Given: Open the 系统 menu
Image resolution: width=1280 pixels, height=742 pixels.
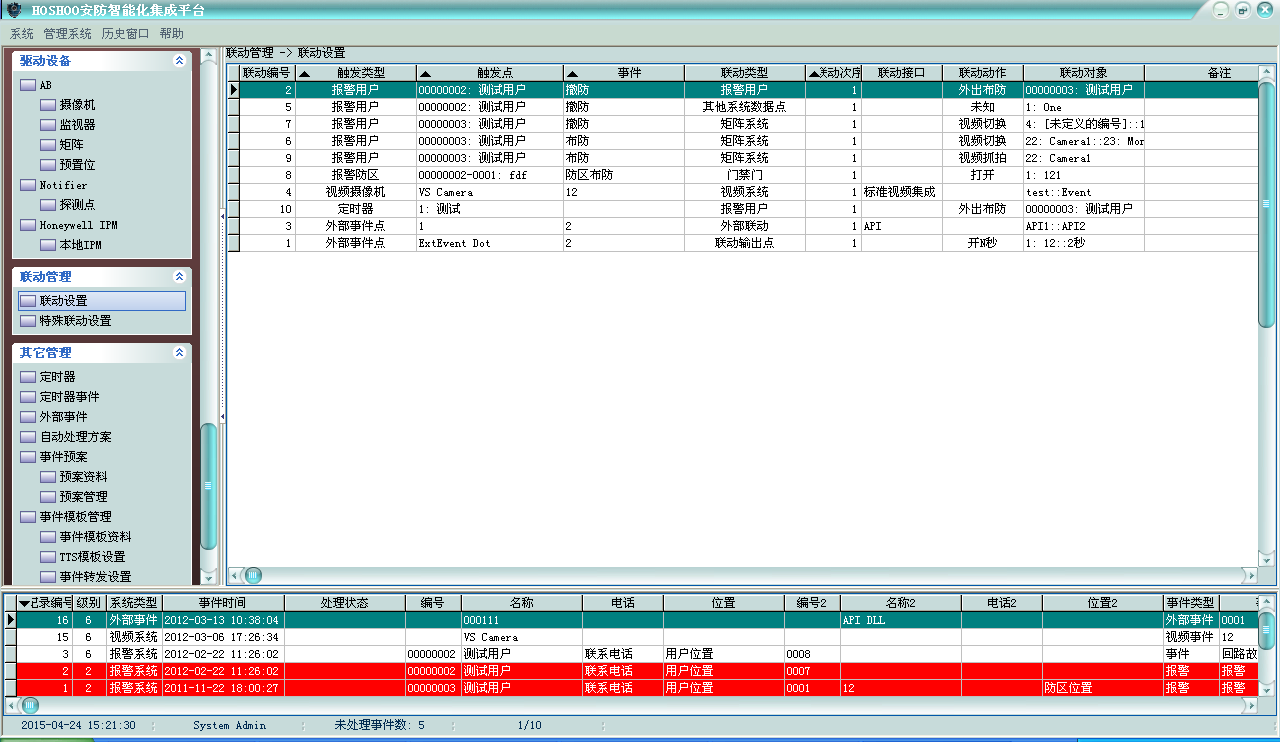Looking at the screenshot, I should (21, 34).
